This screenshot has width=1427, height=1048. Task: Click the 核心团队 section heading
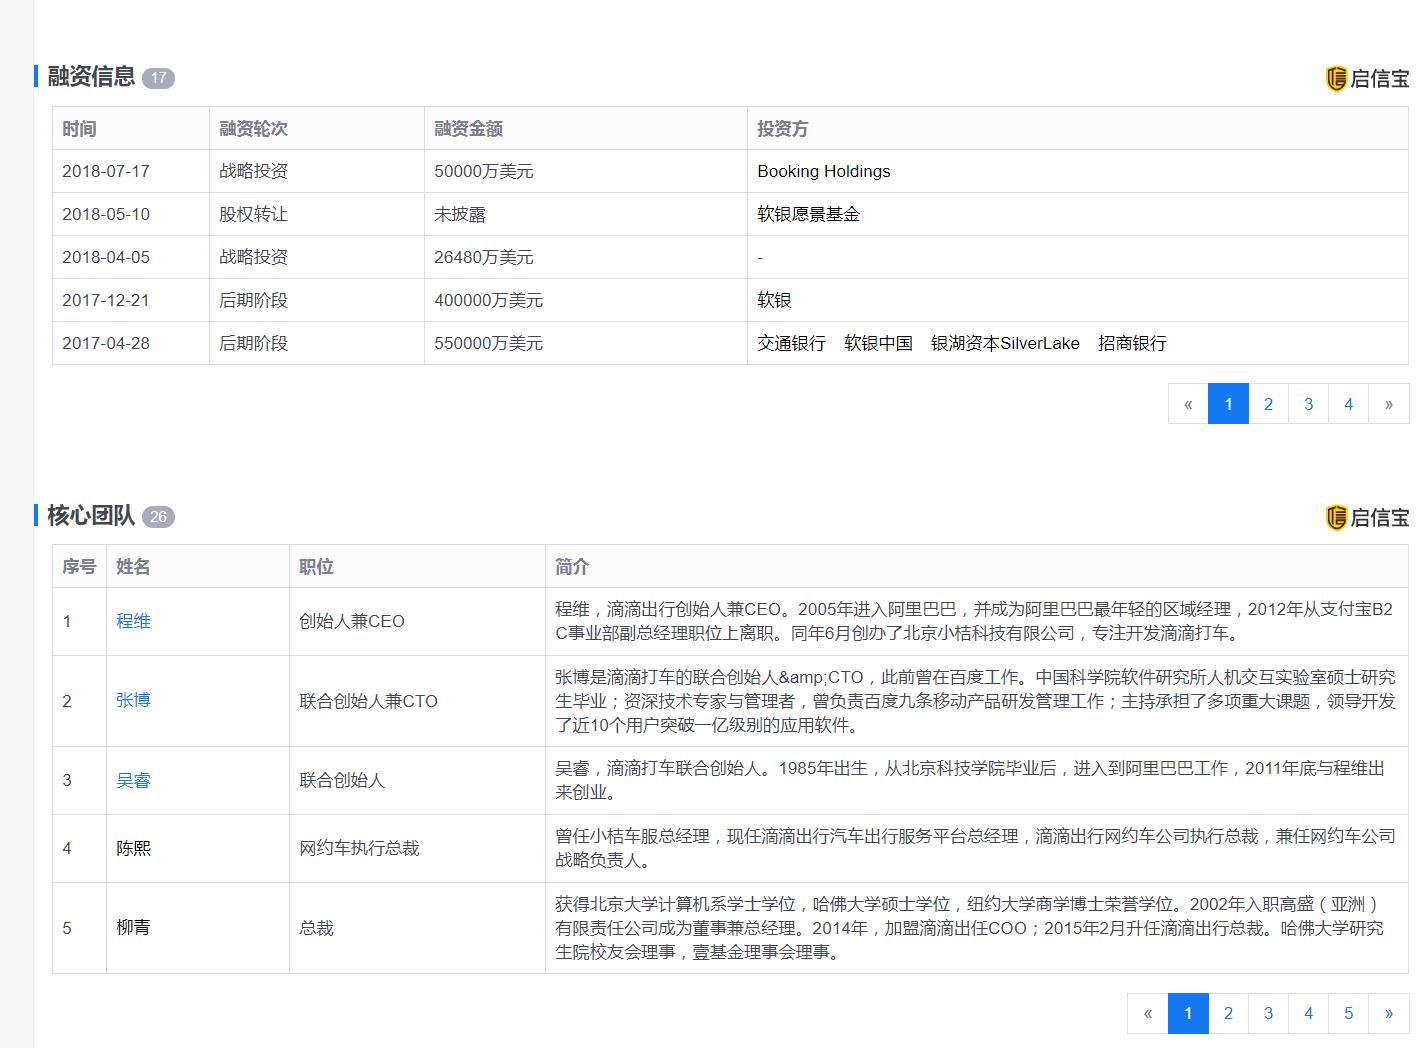pos(91,516)
